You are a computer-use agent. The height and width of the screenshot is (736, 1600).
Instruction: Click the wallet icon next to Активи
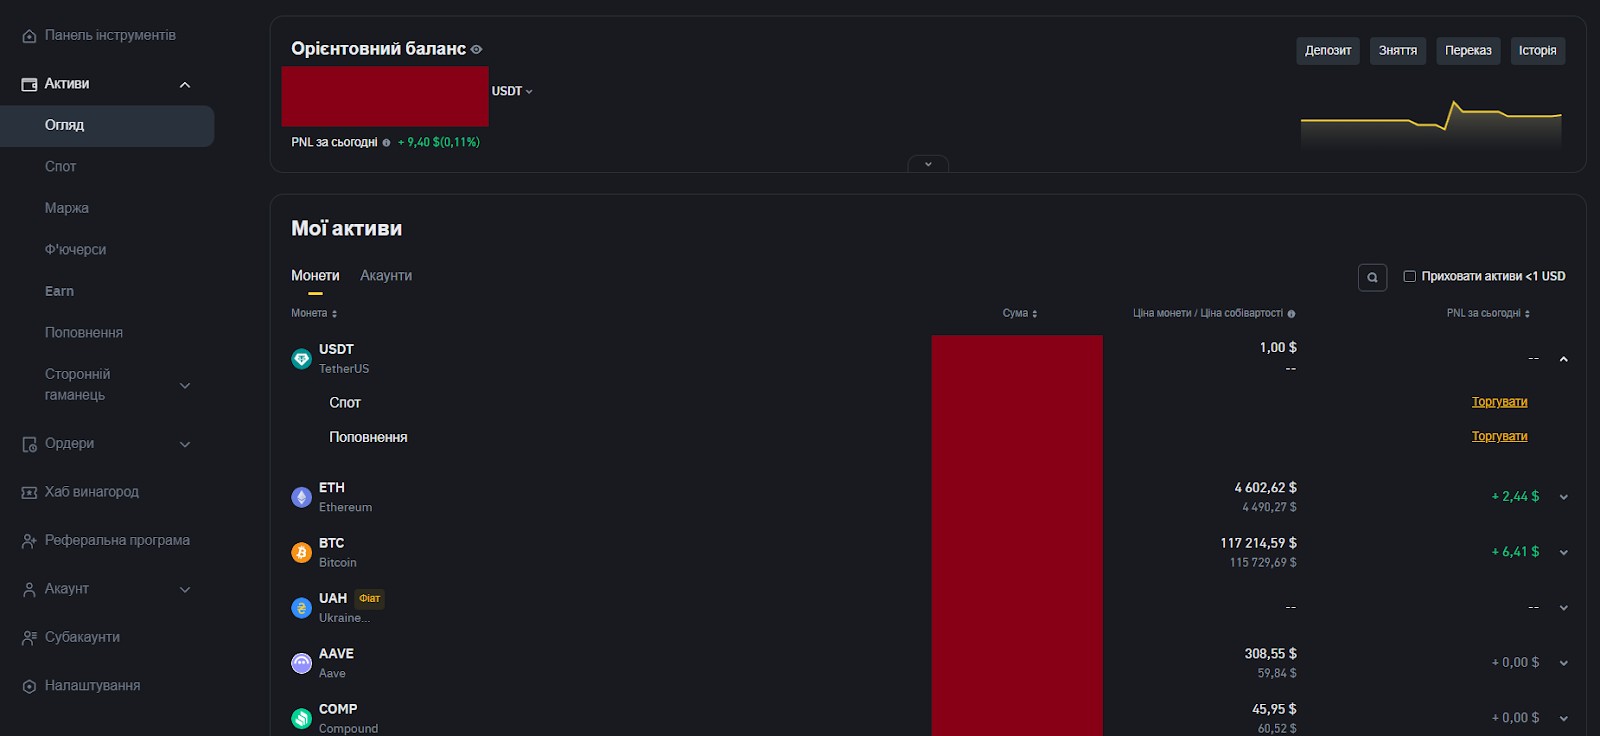click(29, 85)
